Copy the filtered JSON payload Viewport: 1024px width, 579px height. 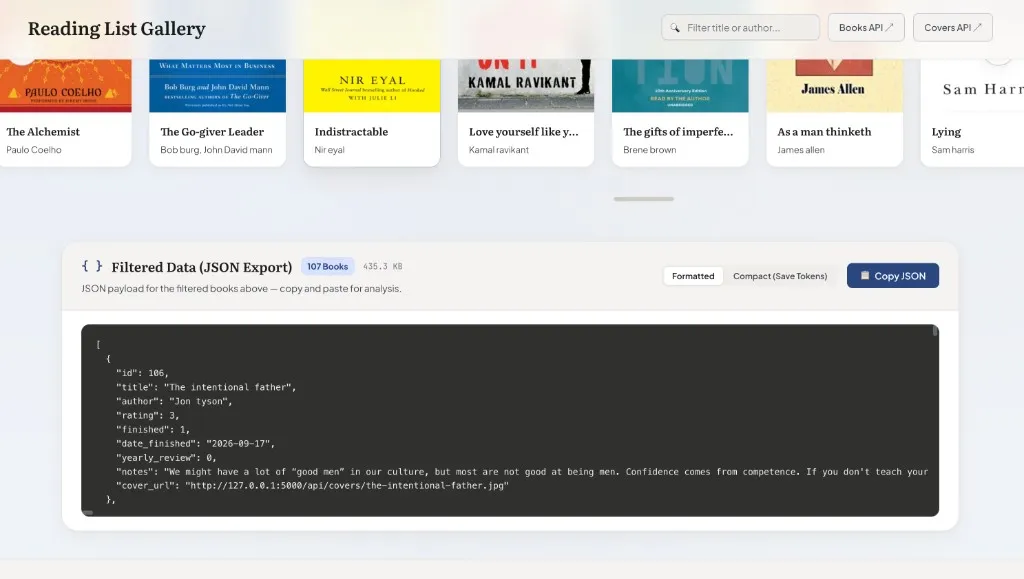(893, 275)
